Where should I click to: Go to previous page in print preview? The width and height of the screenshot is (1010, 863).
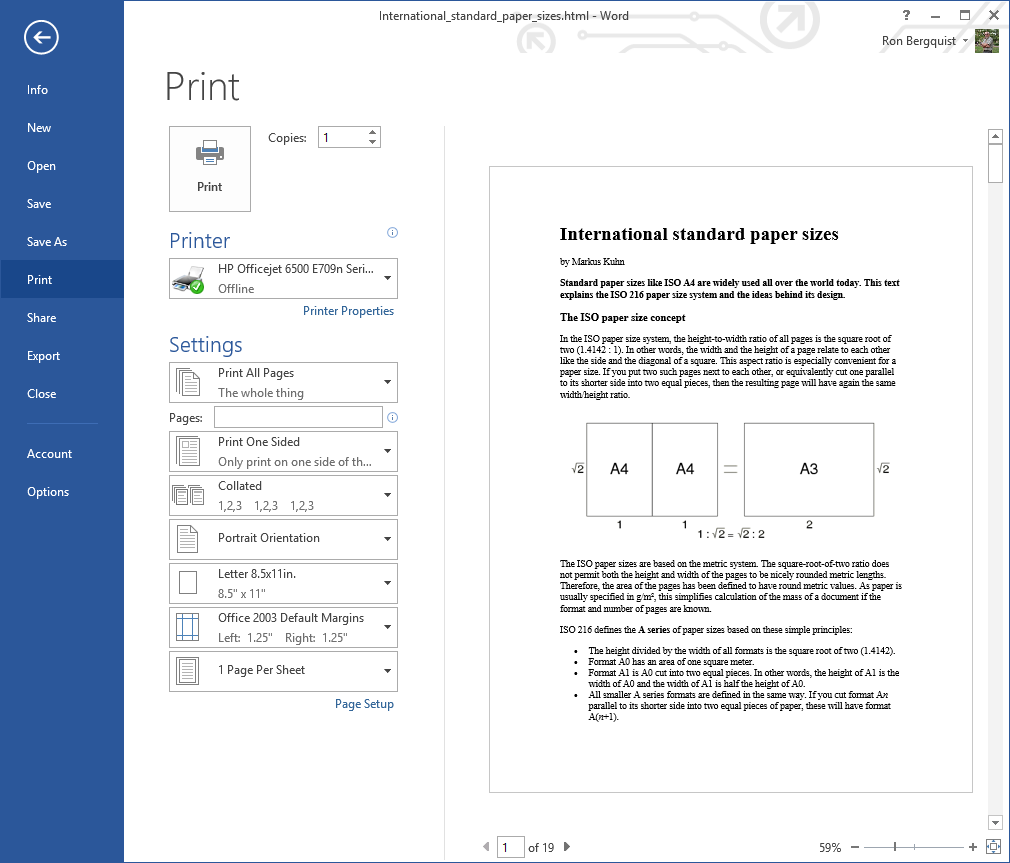coord(487,847)
